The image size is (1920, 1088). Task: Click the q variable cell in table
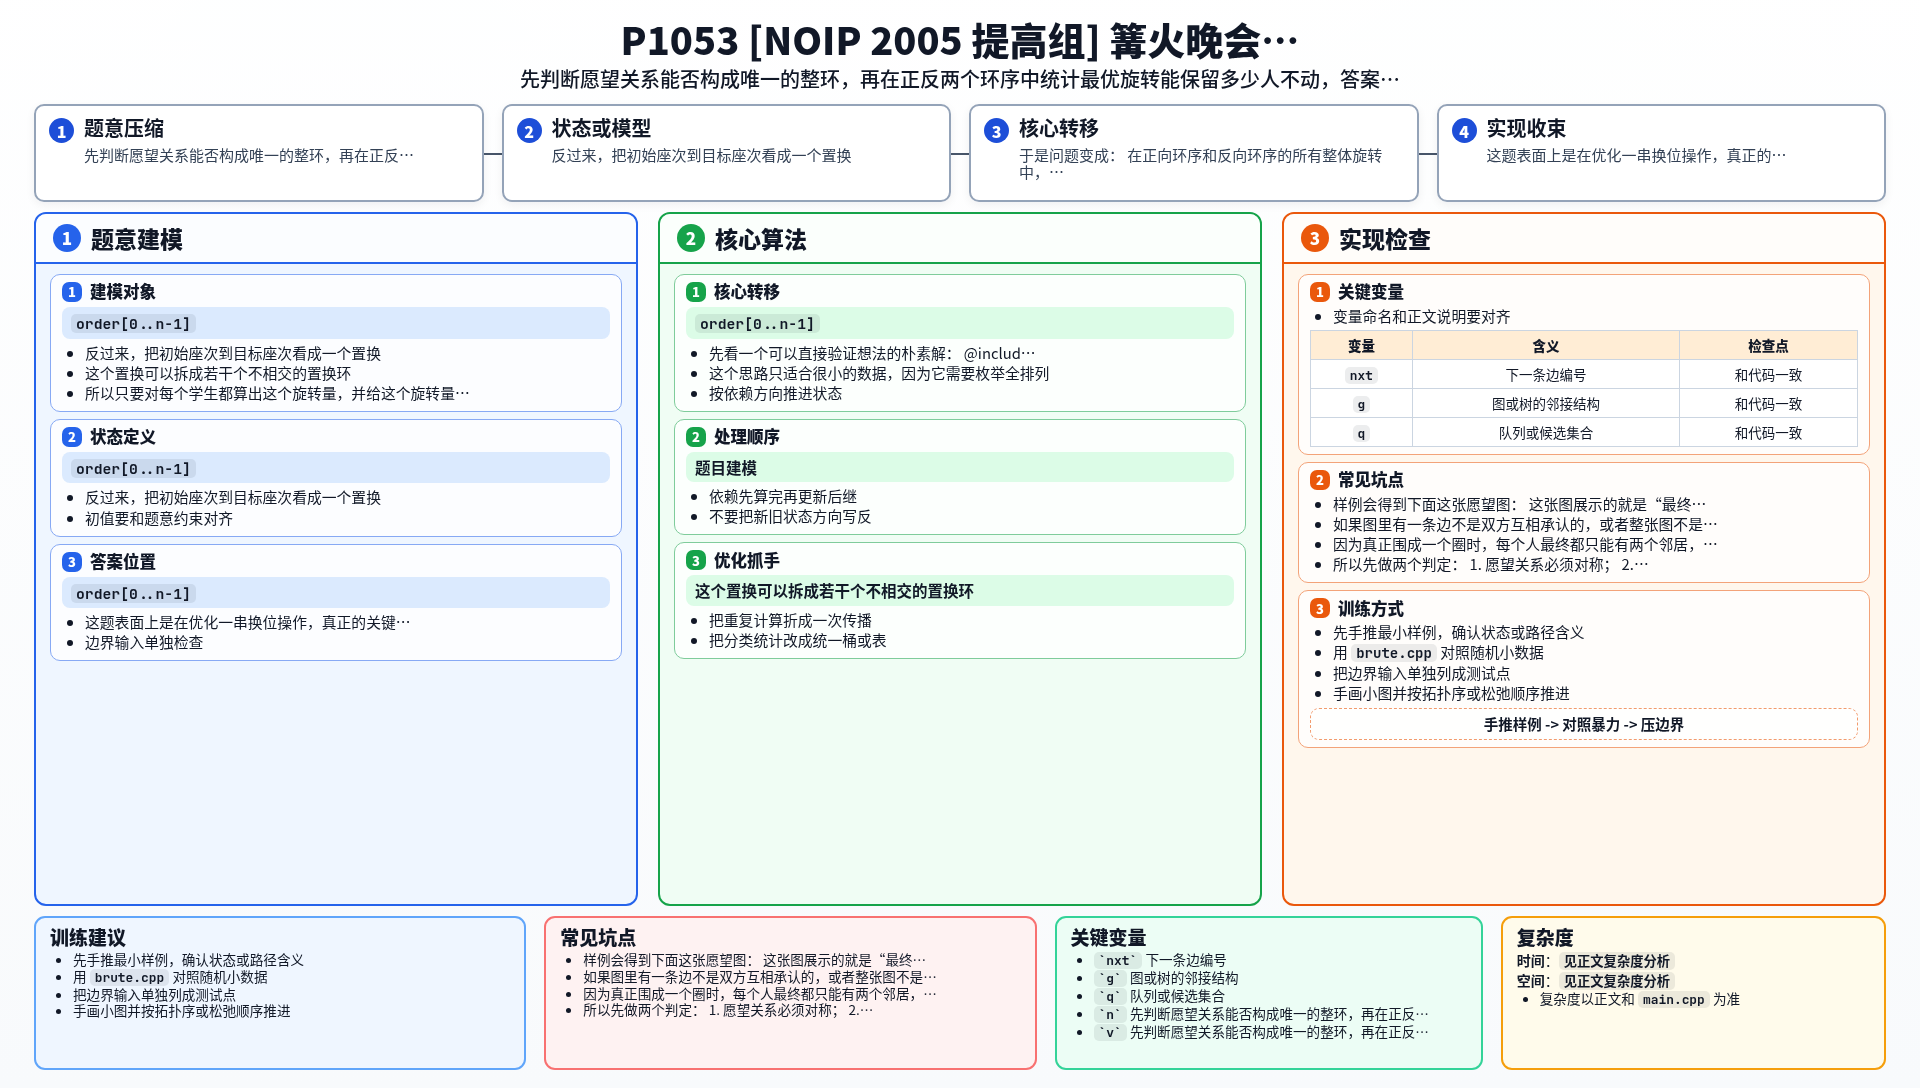(1361, 433)
